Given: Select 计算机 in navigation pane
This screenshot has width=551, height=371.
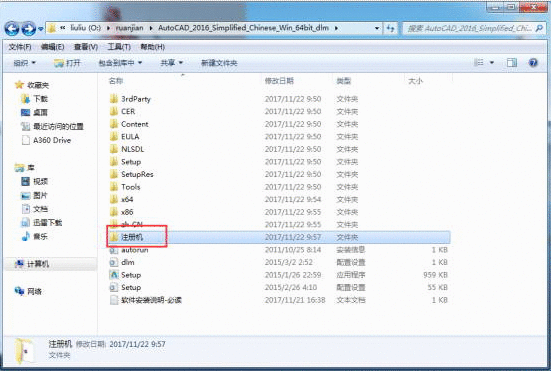Looking at the screenshot, I should tap(38, 264).
